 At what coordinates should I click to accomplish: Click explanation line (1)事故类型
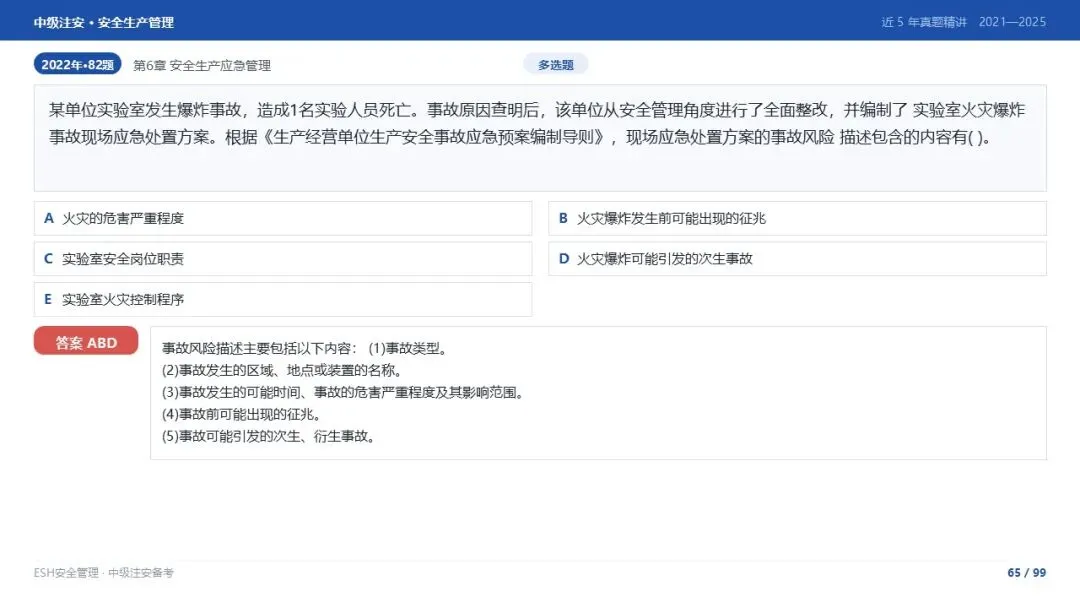point(408,348)
